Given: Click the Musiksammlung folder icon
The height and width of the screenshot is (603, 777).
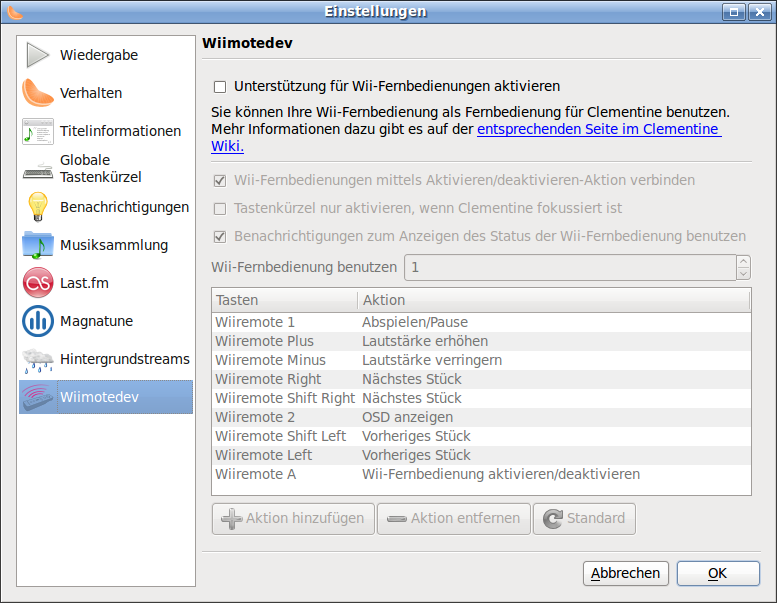Looking at the screenshot, I should coord(38,245).
